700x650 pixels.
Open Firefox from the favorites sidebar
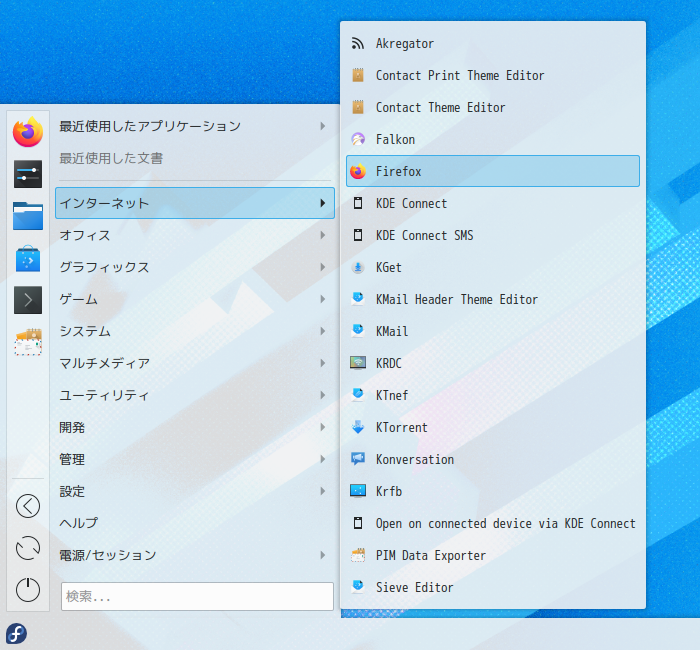[x=28, y=132]
